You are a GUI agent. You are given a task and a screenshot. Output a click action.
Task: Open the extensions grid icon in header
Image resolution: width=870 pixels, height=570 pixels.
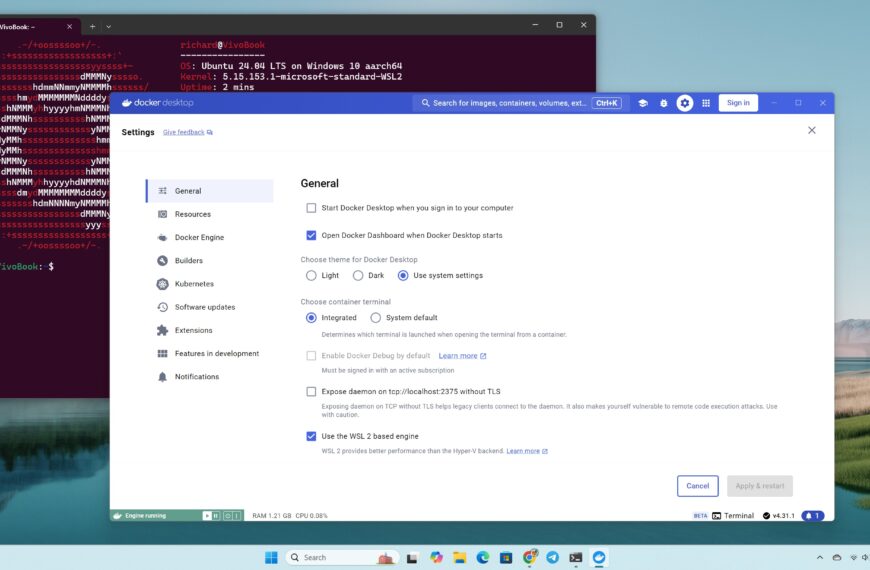click(x=706, y=103)
